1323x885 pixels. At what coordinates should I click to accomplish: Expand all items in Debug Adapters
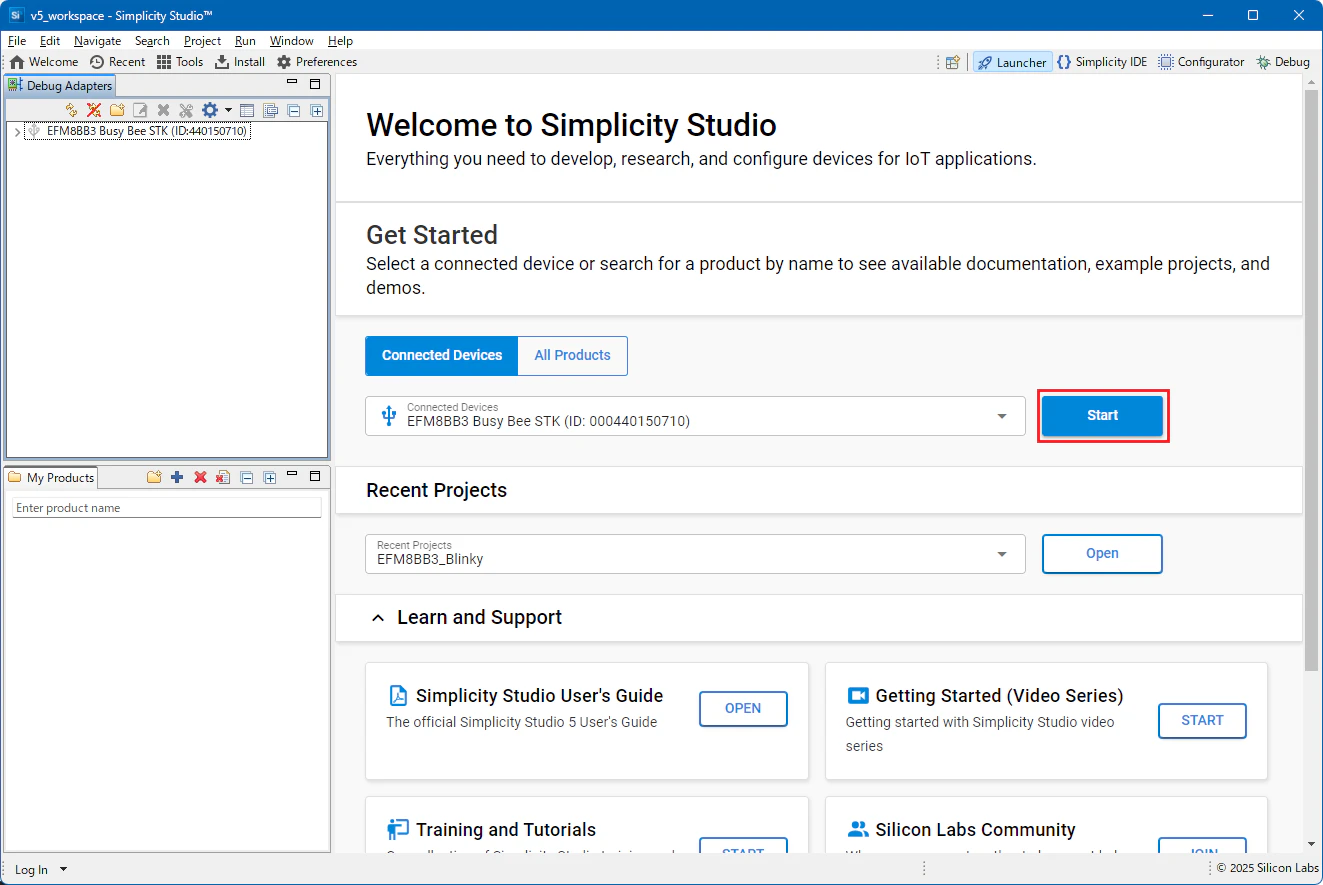tap(316, 110)
